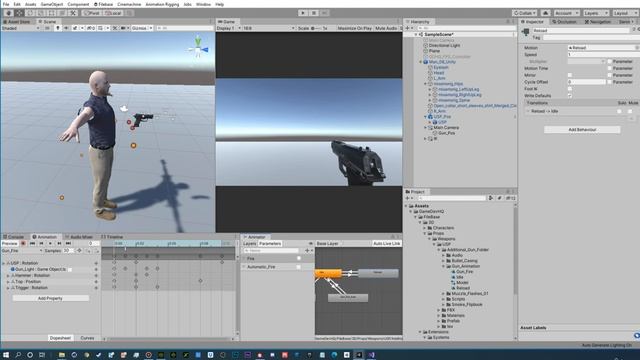Toggle Mirror checkbox in Inspector
The height and width of the screenshot is (360, 640).
pos(570,75)
